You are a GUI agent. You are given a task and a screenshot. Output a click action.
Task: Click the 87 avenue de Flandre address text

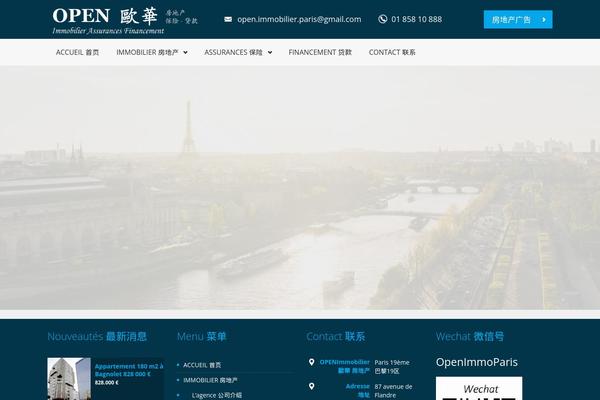click(393, 391)
